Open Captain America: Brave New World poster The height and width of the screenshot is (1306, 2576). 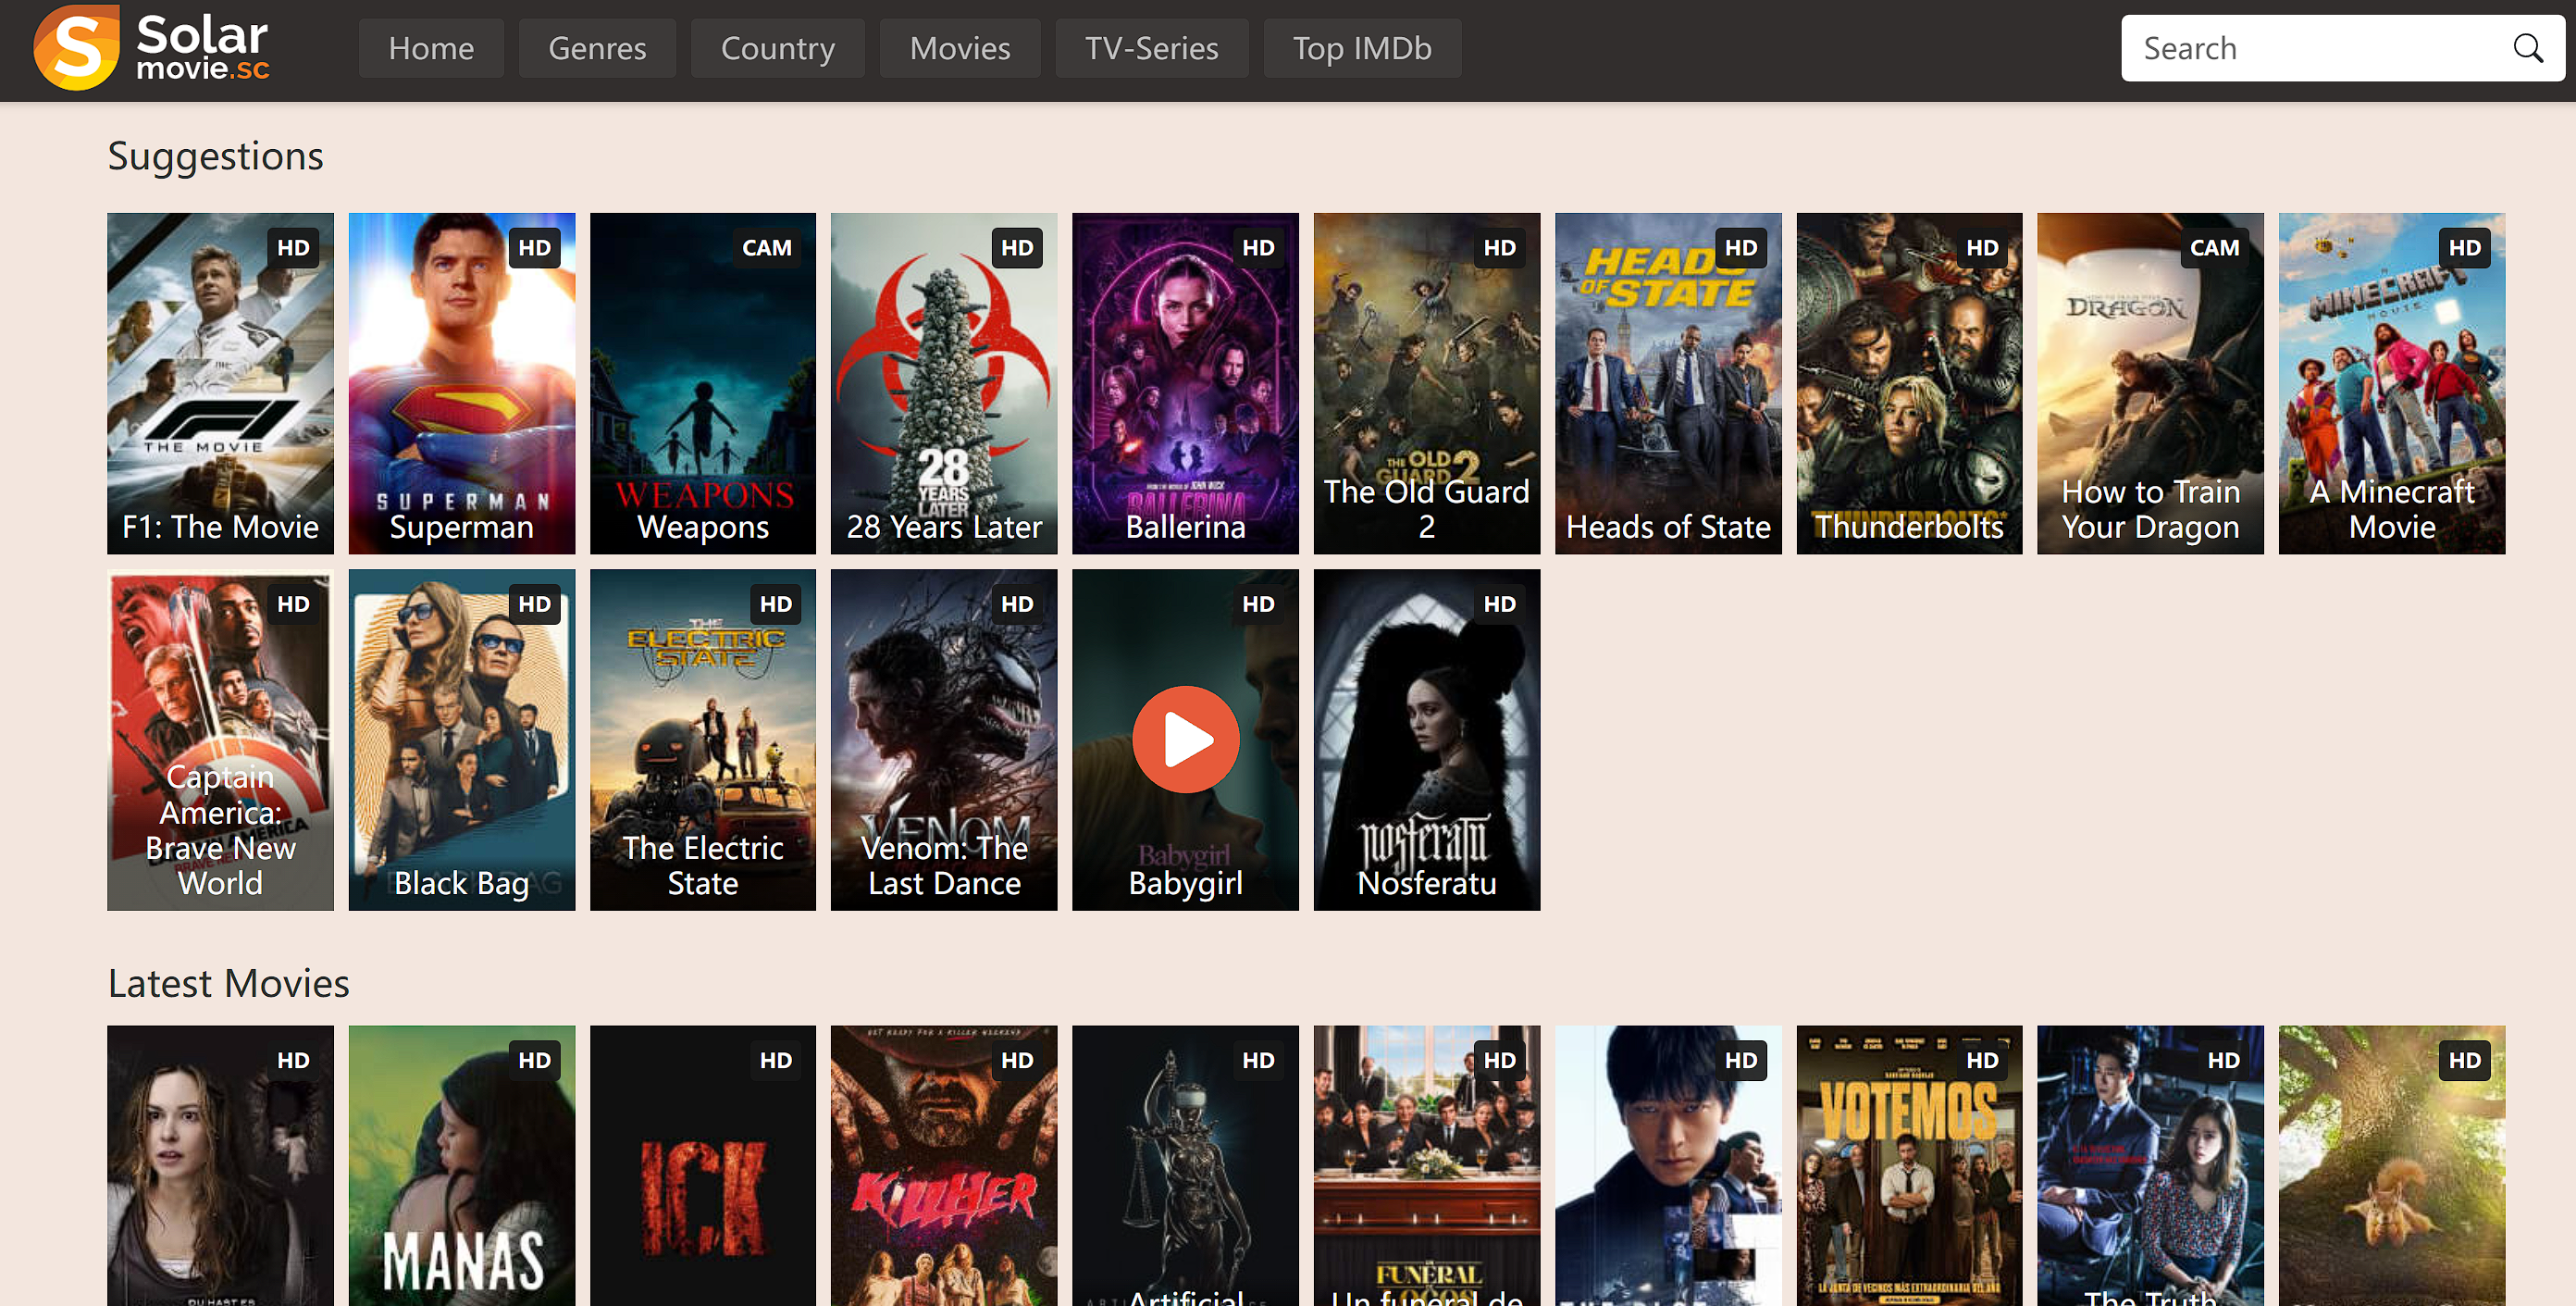(x=220, y=740)
